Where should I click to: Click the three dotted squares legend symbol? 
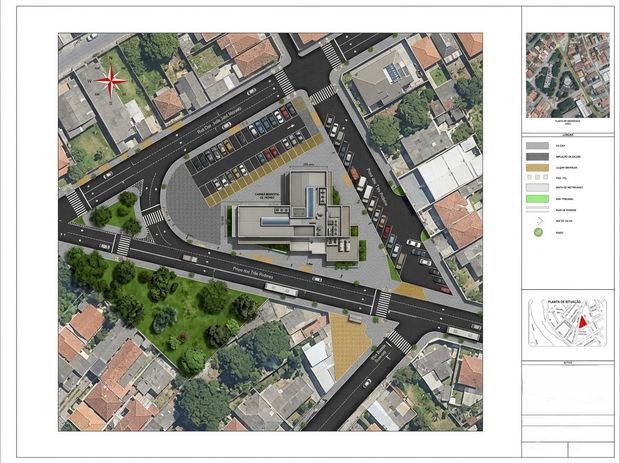(x=537, y=178)
